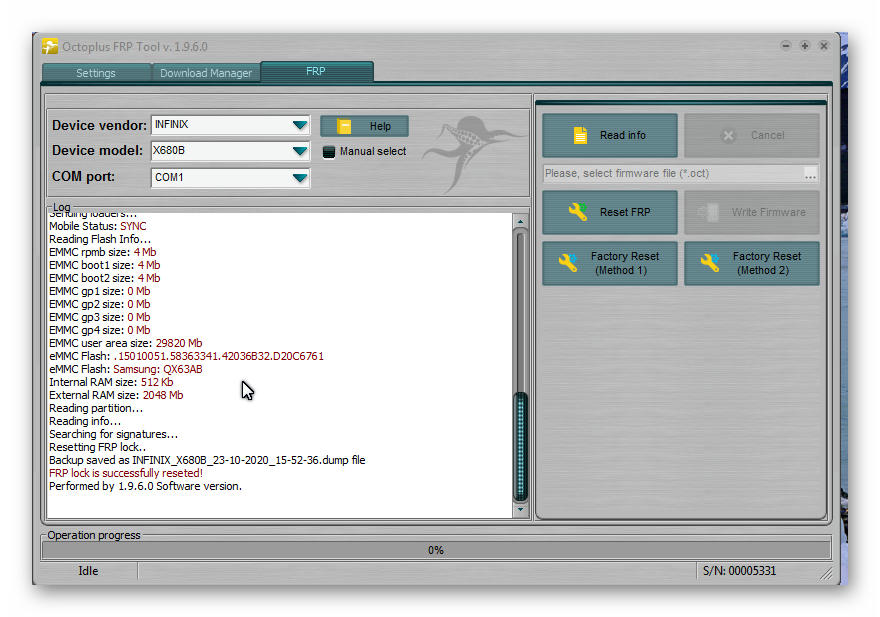Click the 'Backup saved as INFINIX_X680B' log line
The height and width of the screenshot is (617, 880).
pos(207,460)
